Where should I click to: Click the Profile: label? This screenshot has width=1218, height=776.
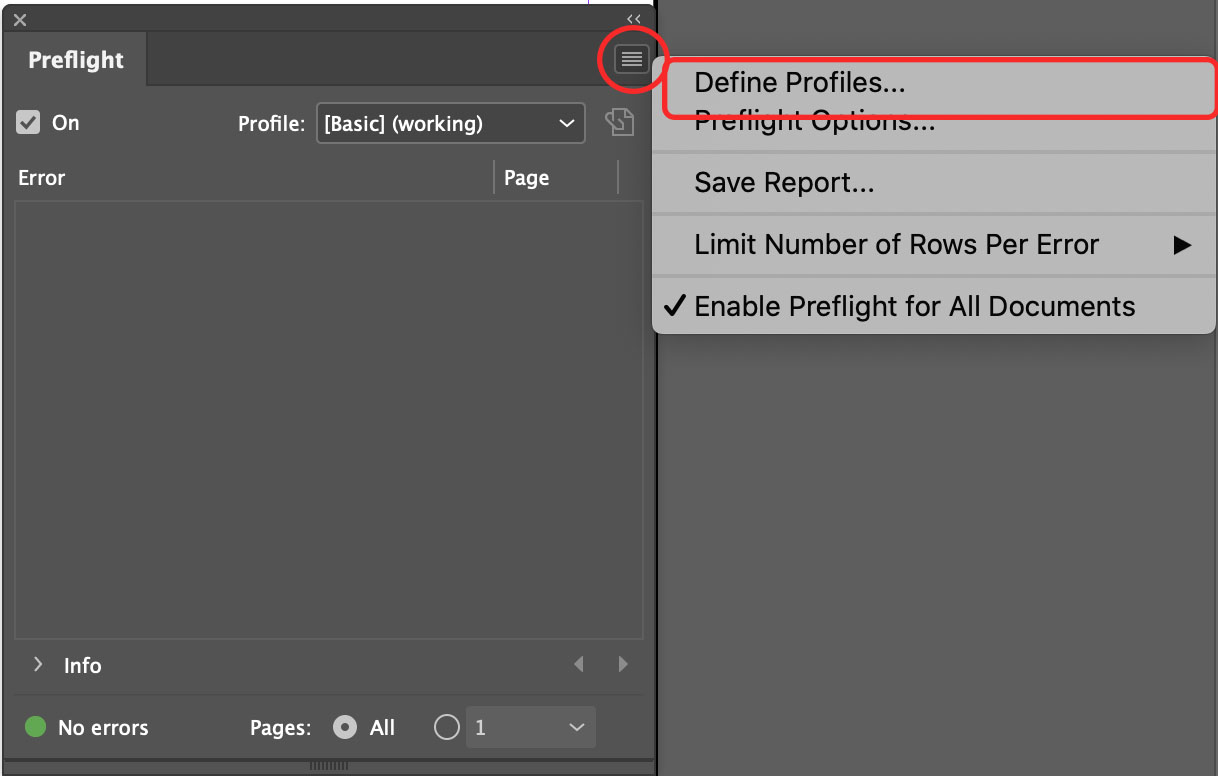click(x=271, y=124)
